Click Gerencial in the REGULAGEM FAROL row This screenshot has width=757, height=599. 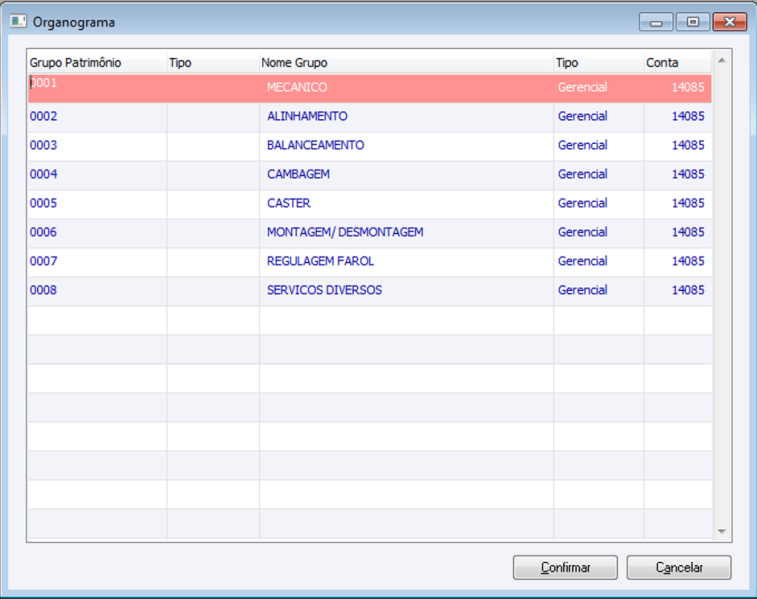pyautogui.click(x=582, y=261)
